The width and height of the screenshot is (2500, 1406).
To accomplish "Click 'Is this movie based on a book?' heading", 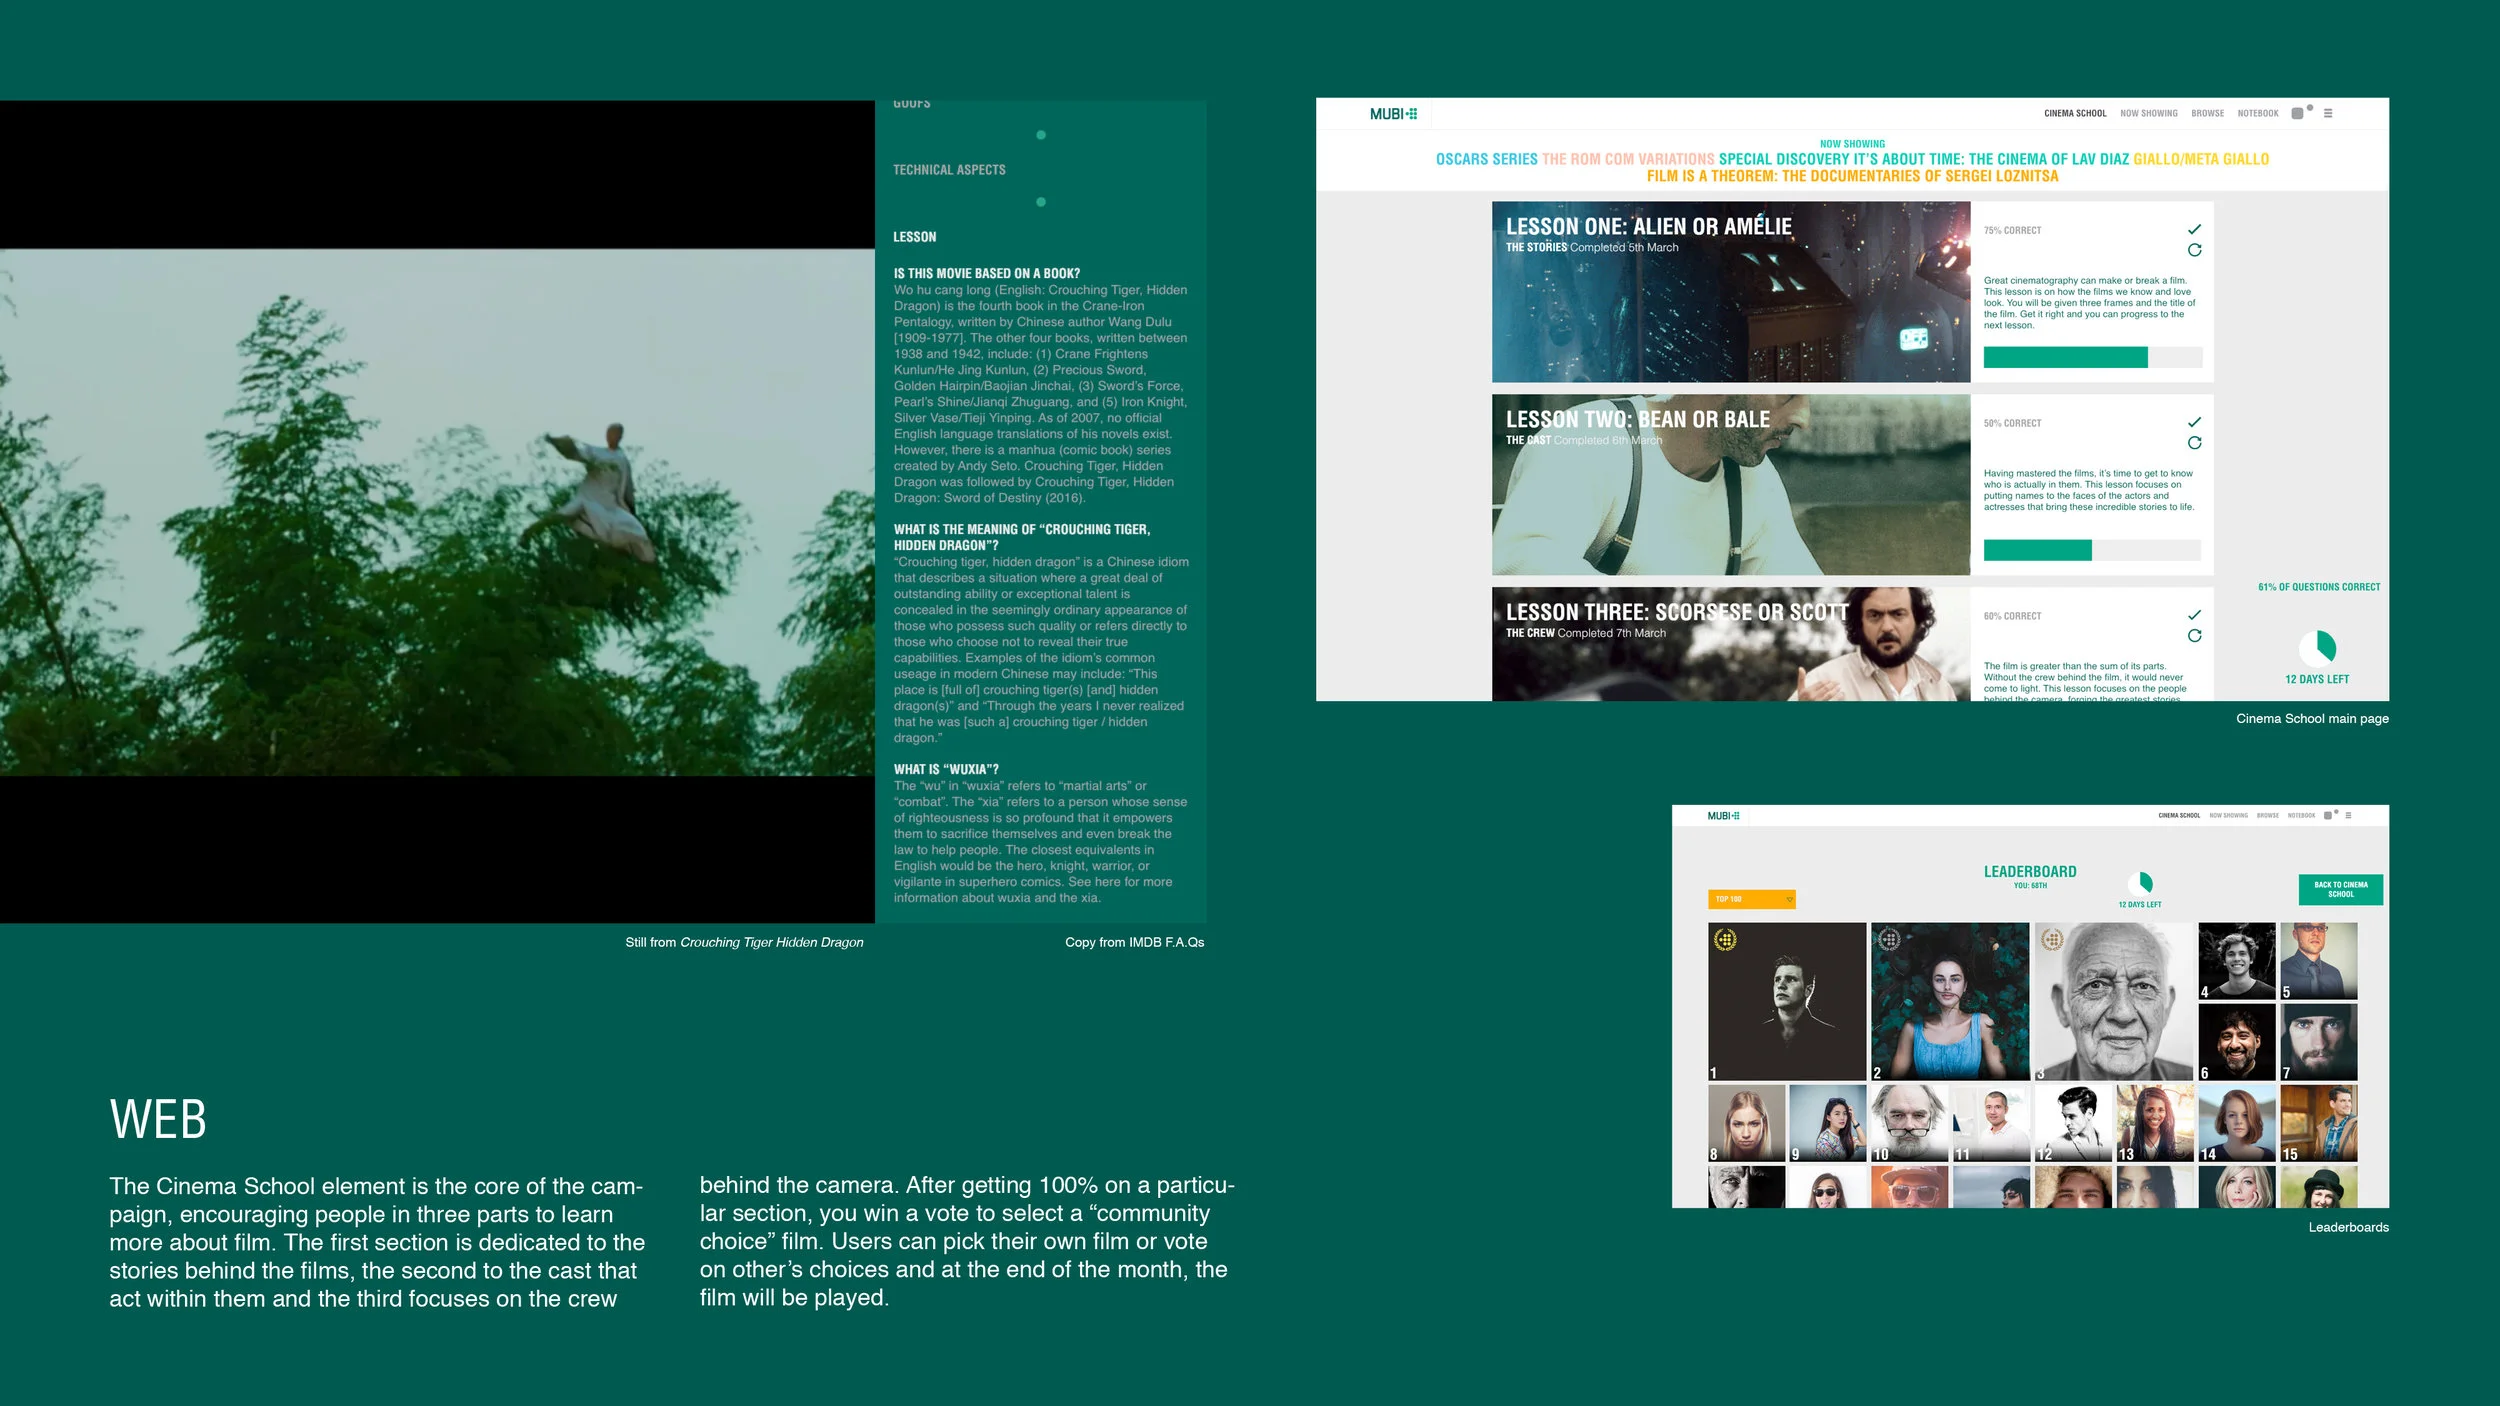I will pos(986,273).
